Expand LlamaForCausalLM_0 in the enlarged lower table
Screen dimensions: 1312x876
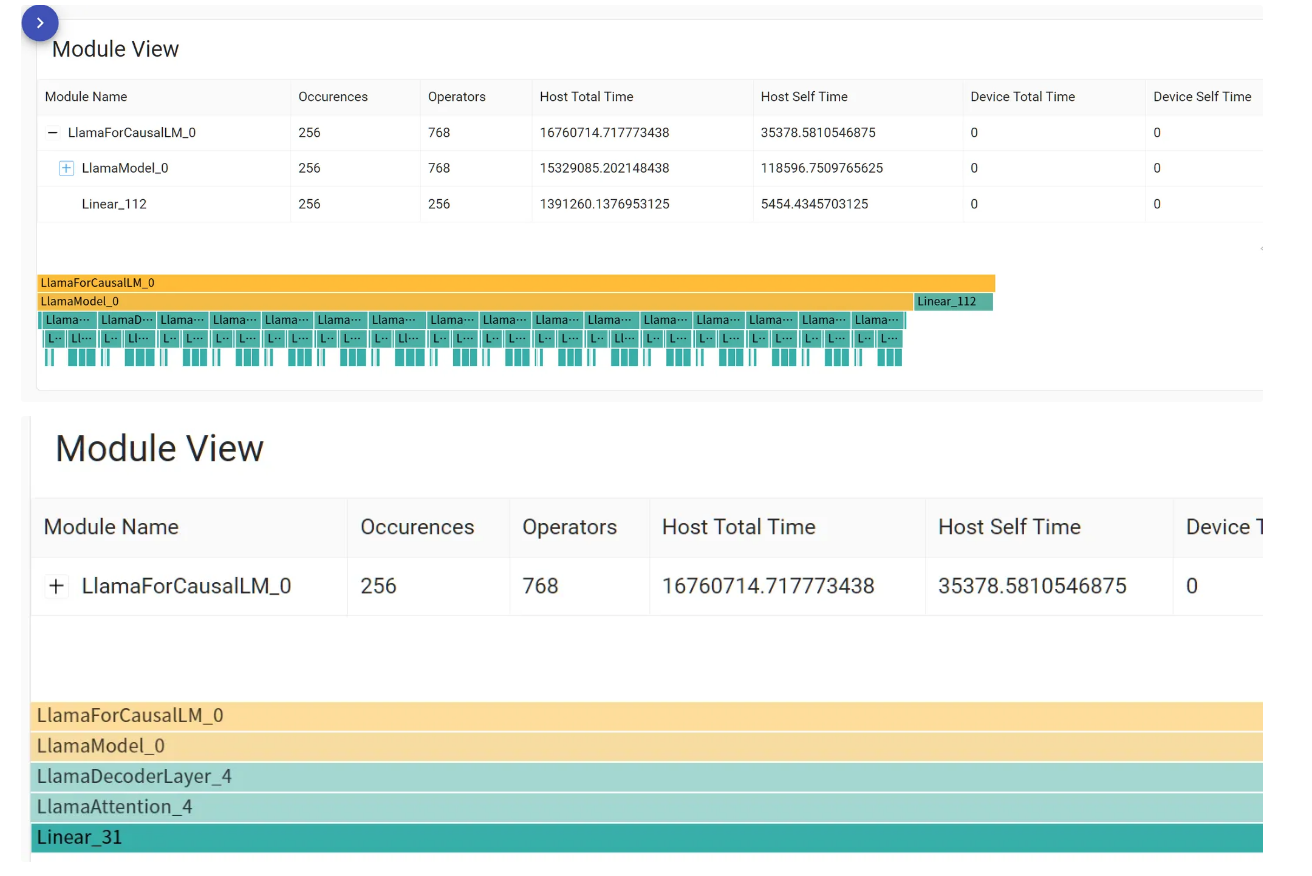(x=57, y=586)
